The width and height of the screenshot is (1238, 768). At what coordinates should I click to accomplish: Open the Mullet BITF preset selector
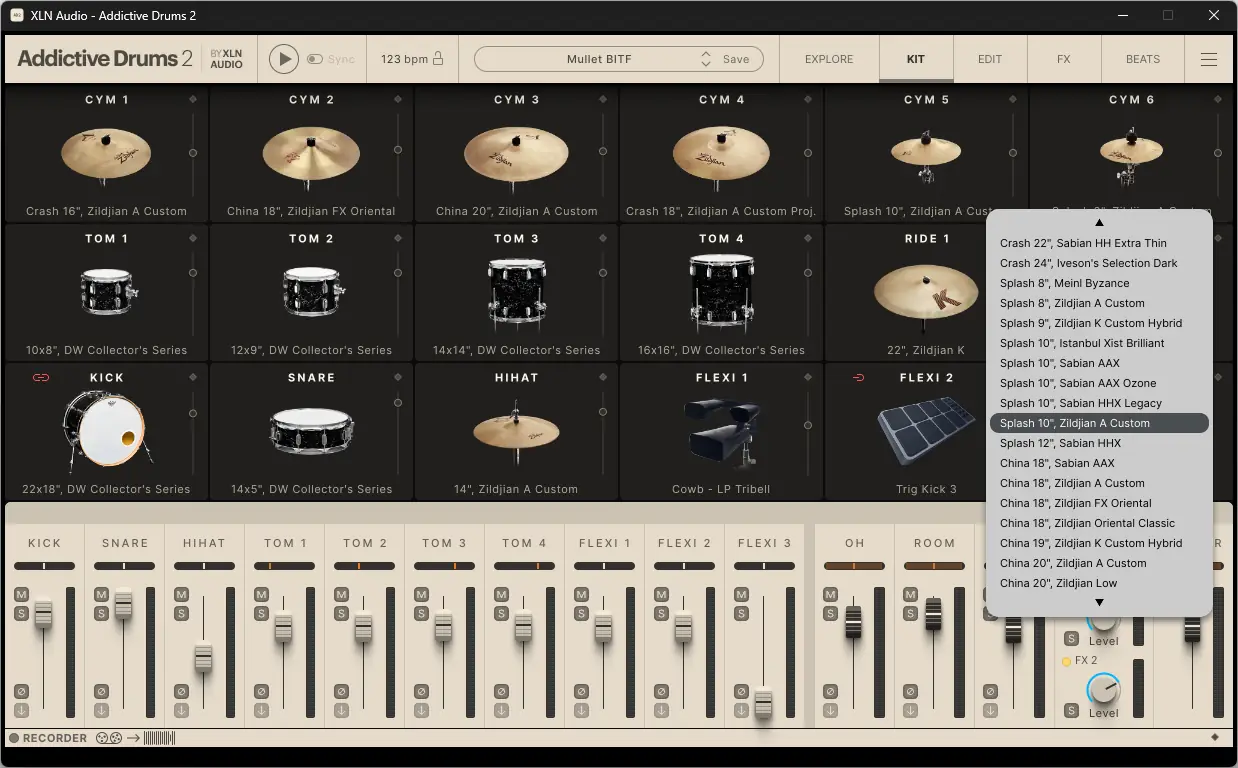tap(599, 59)
